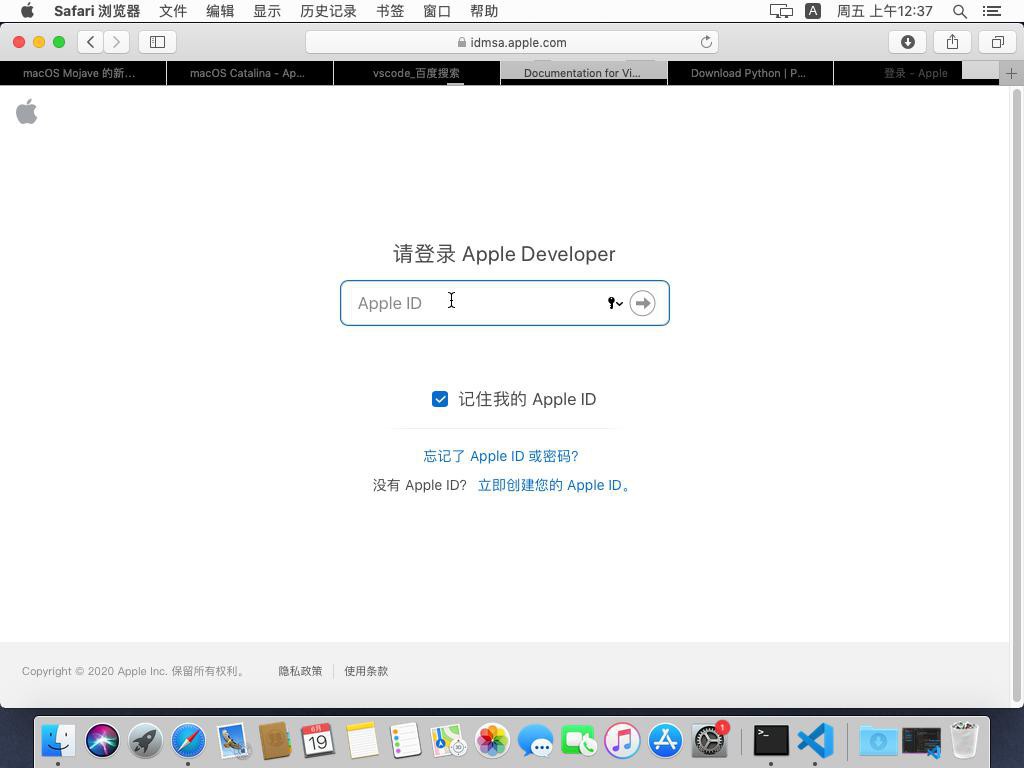Open App Store in the Dock

point(665,741)
